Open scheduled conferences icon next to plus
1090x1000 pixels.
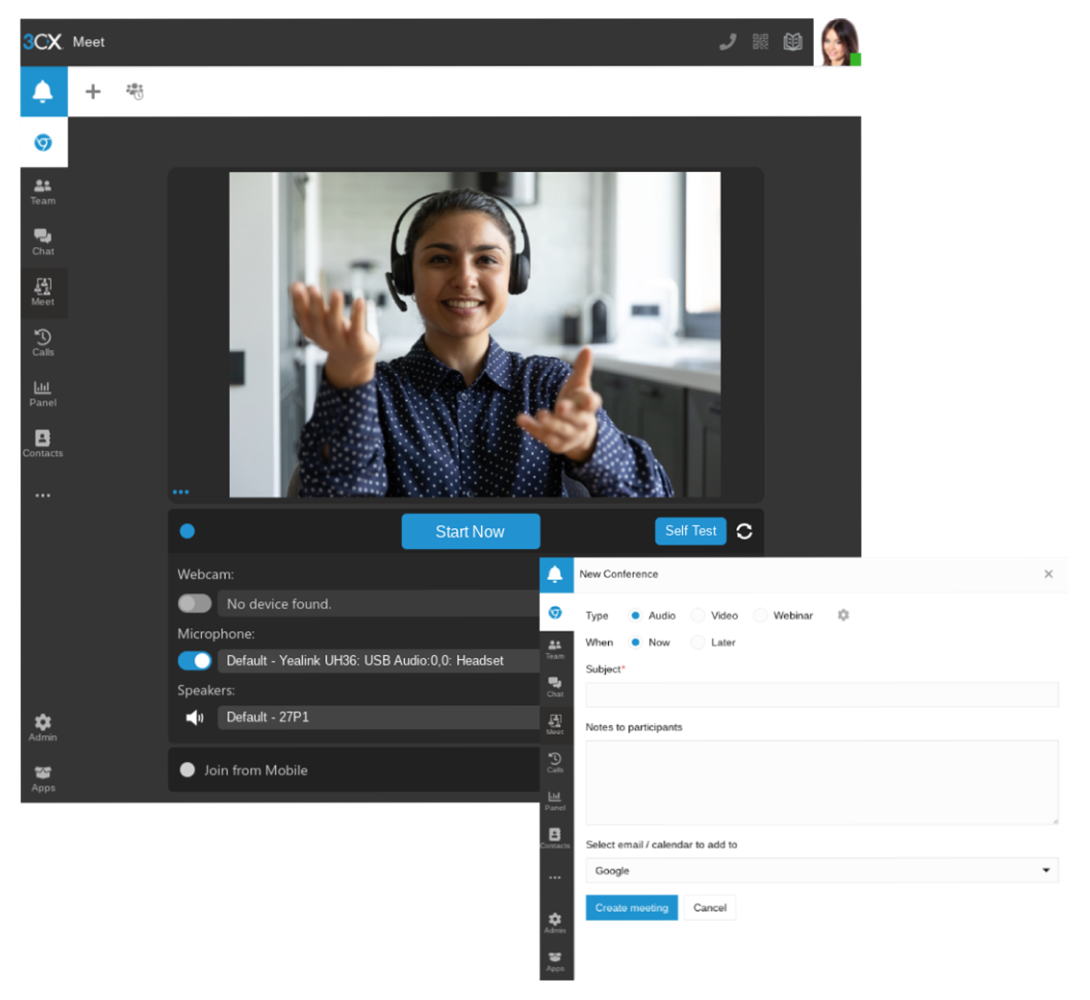click(134, 91)
